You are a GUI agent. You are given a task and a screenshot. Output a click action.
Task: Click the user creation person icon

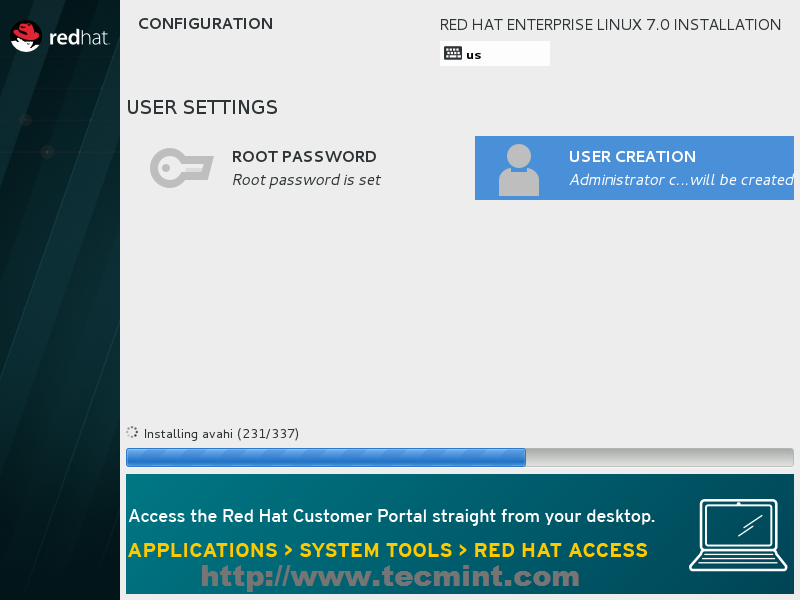(x=518, y=169)
